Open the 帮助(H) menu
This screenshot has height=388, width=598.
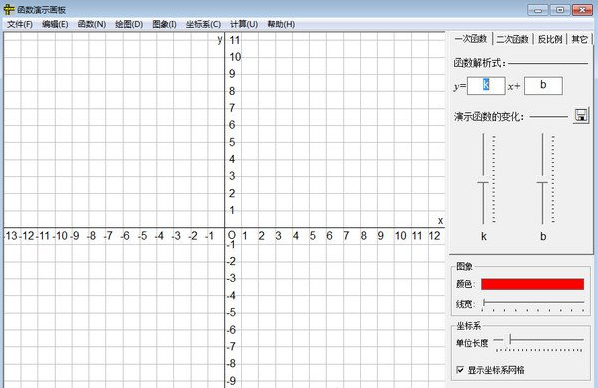click(x=281, y=24)
